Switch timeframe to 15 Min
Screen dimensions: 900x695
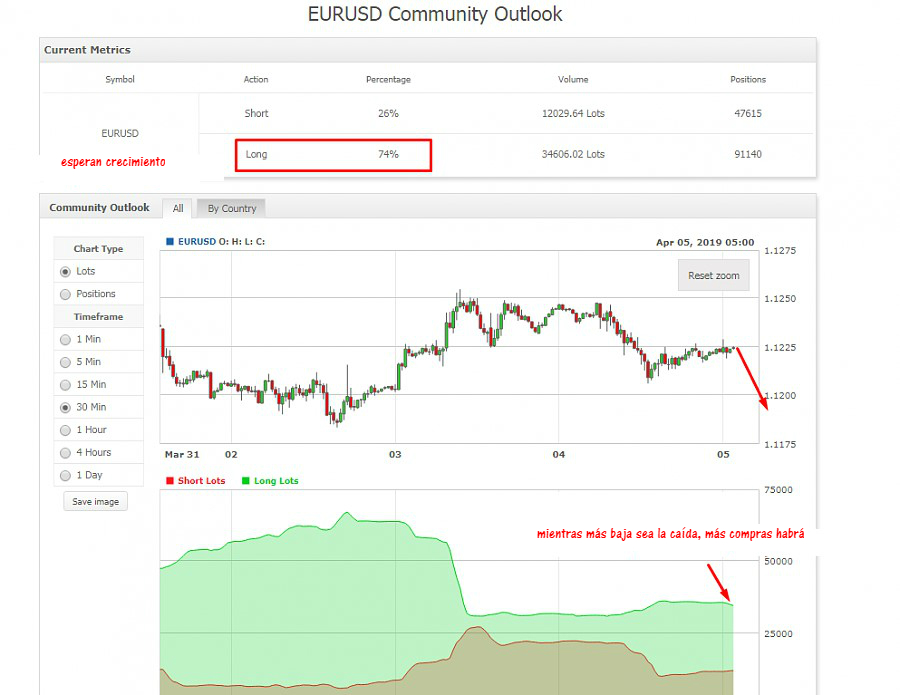[x=66, y=385]
